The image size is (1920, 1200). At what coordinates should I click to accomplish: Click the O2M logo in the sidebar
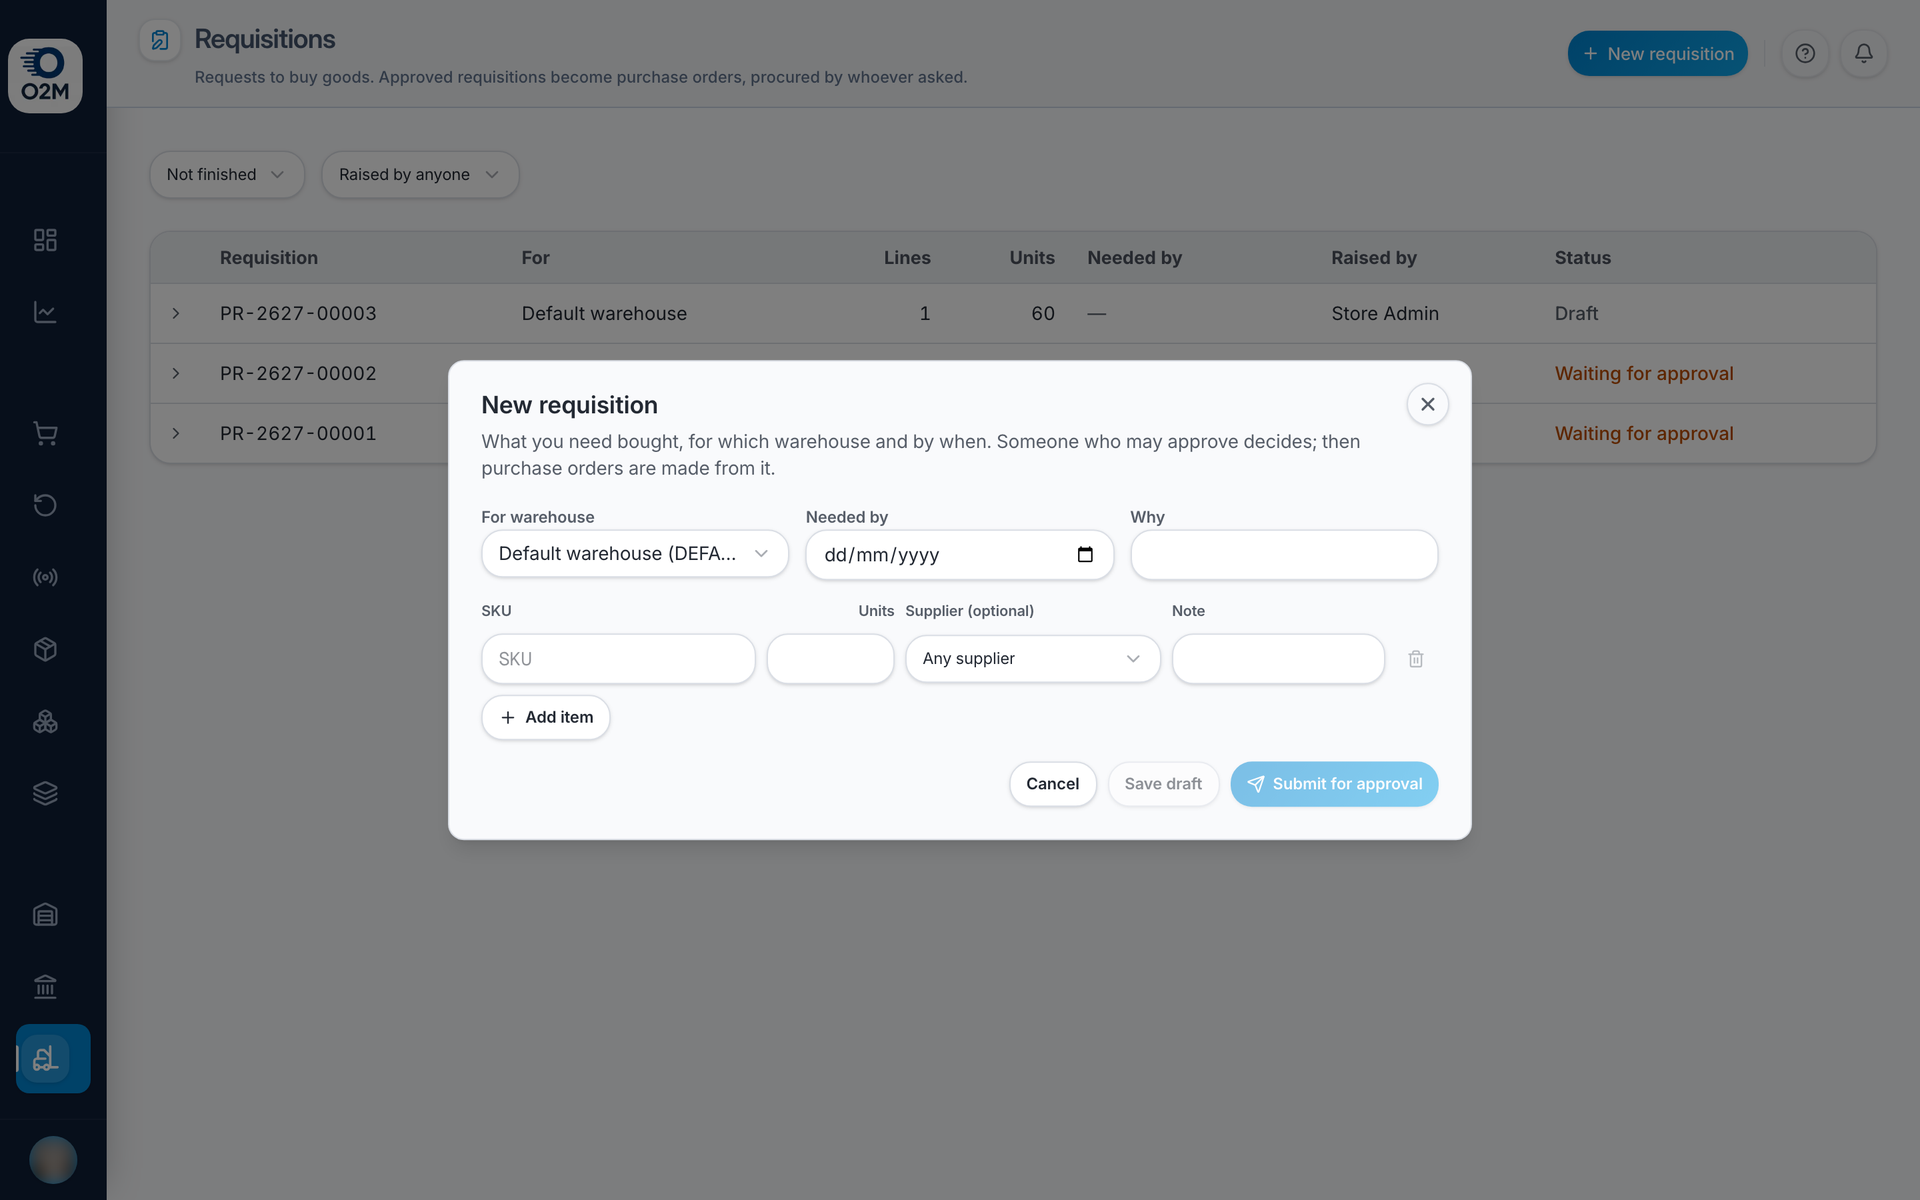(x=45, y=76)
